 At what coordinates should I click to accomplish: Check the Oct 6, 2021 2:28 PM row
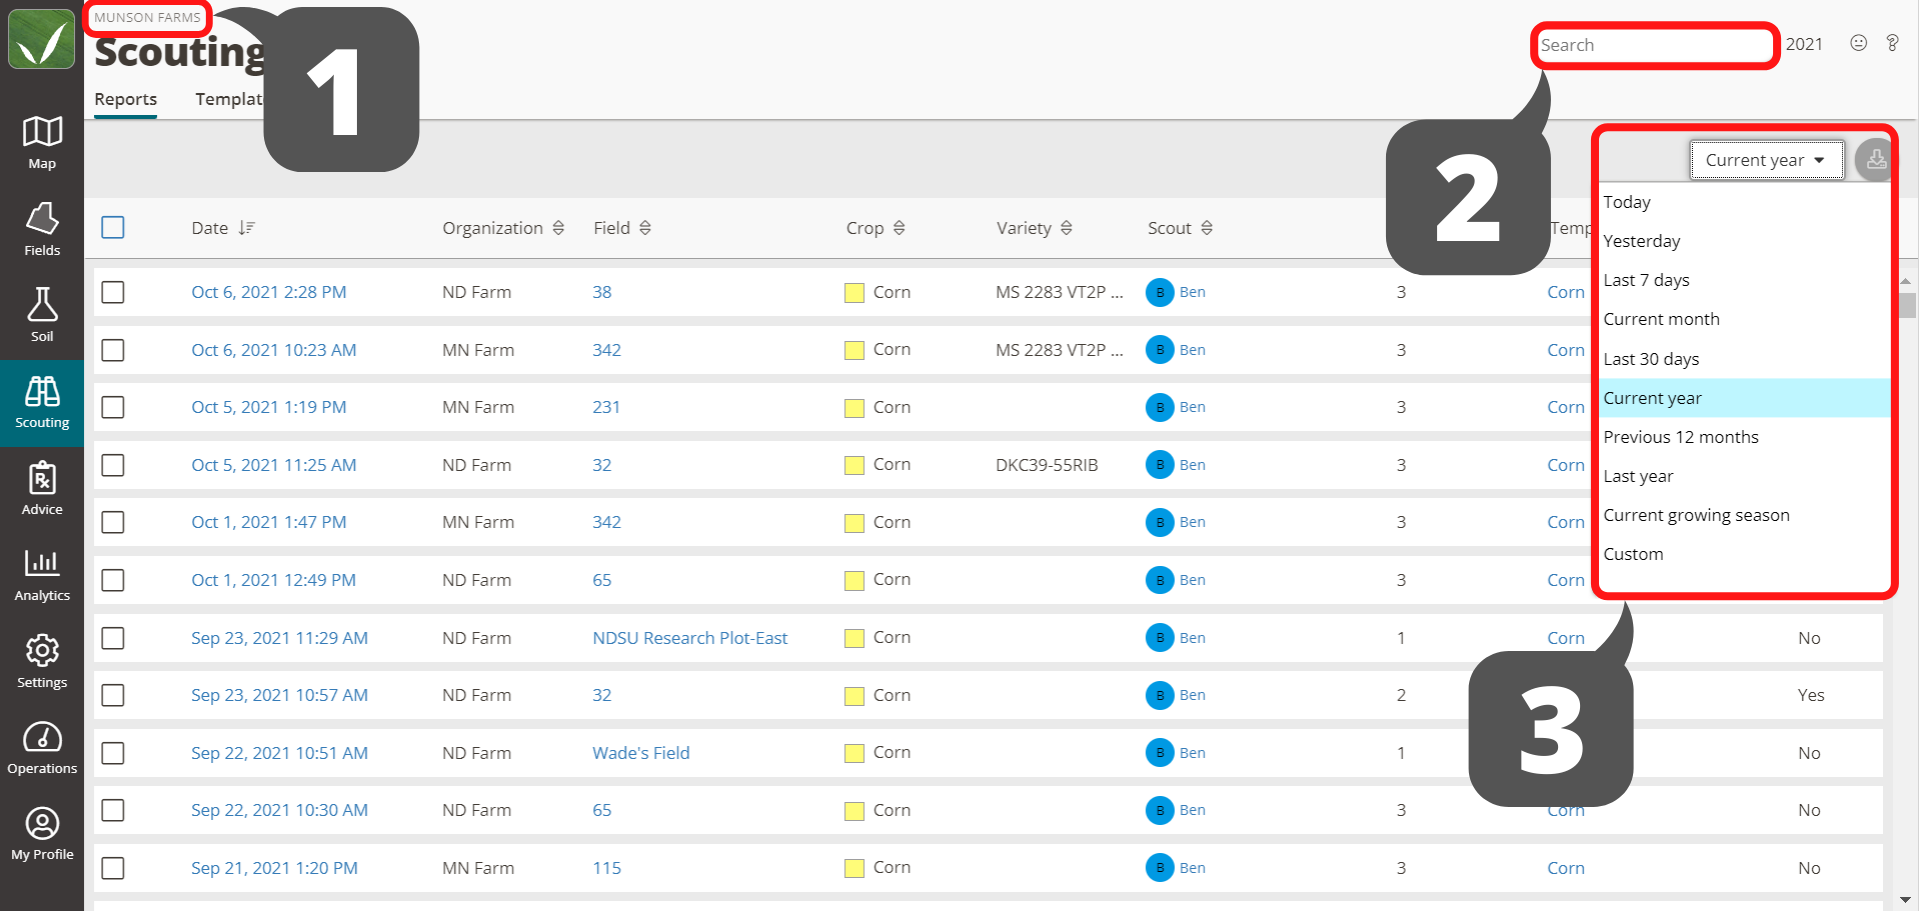(113, 292)
